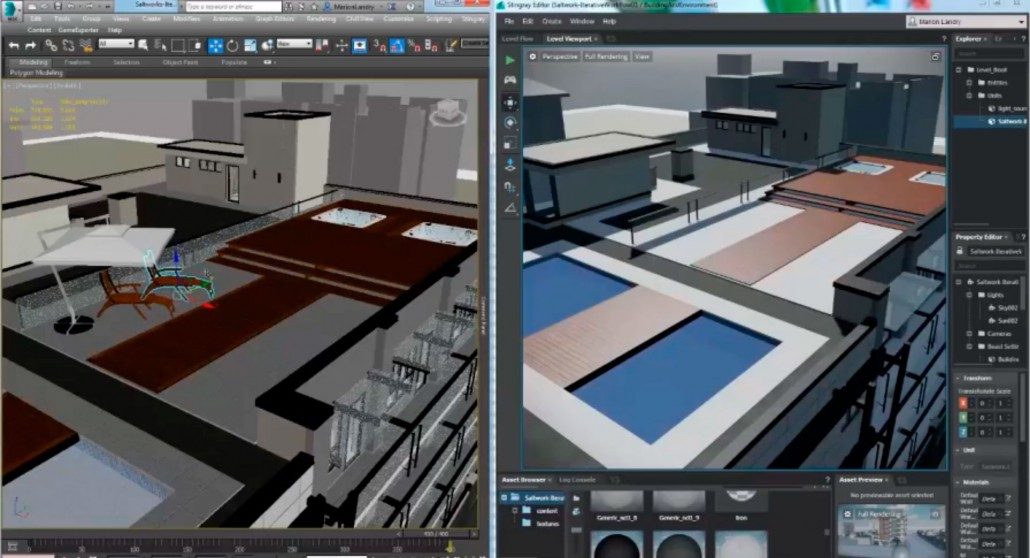Screen dimensions: 1030x558
Task: Open the viewport settings gear icon
Action: [x=533, y=57]
